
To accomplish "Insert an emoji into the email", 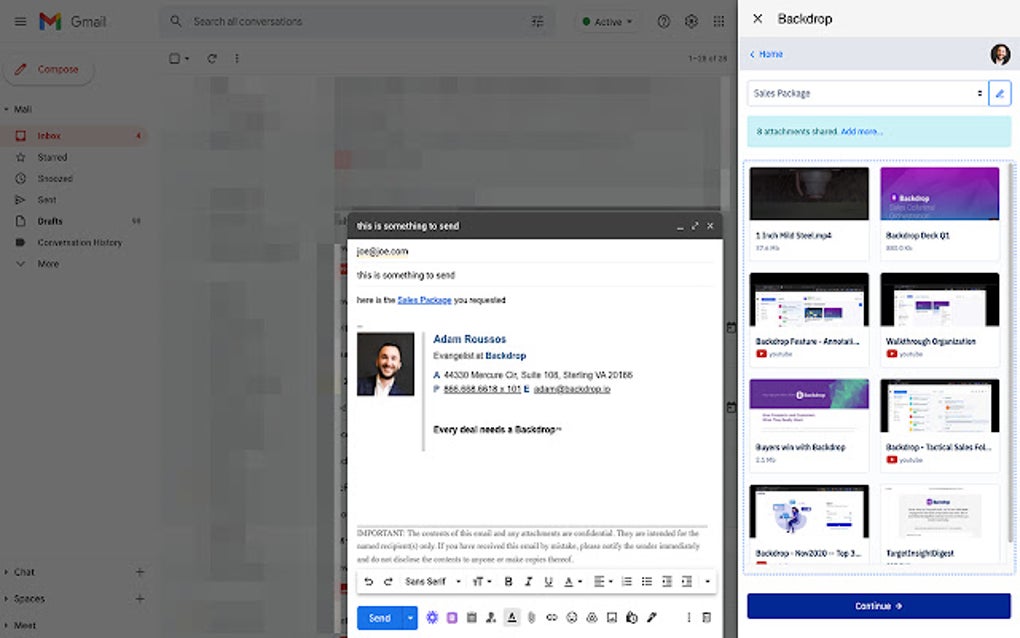I will tap(571, 617).
